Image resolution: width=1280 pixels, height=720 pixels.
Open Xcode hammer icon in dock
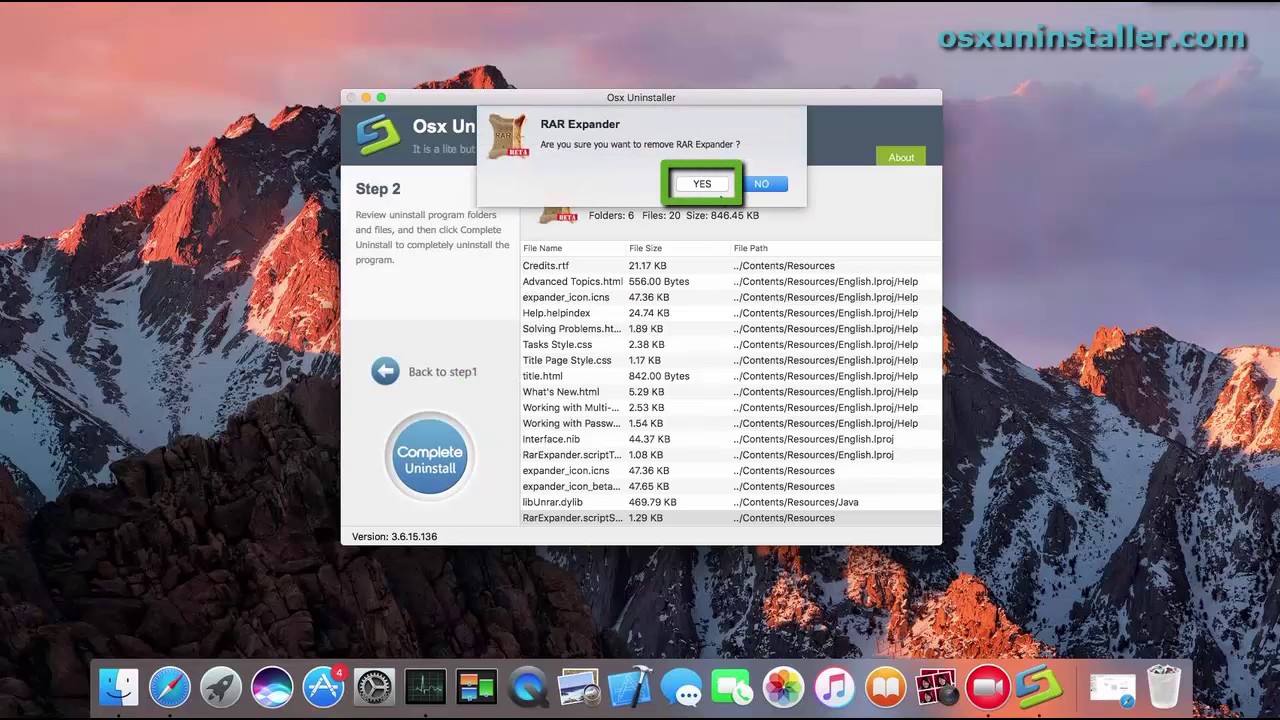[x=630, y=688]
